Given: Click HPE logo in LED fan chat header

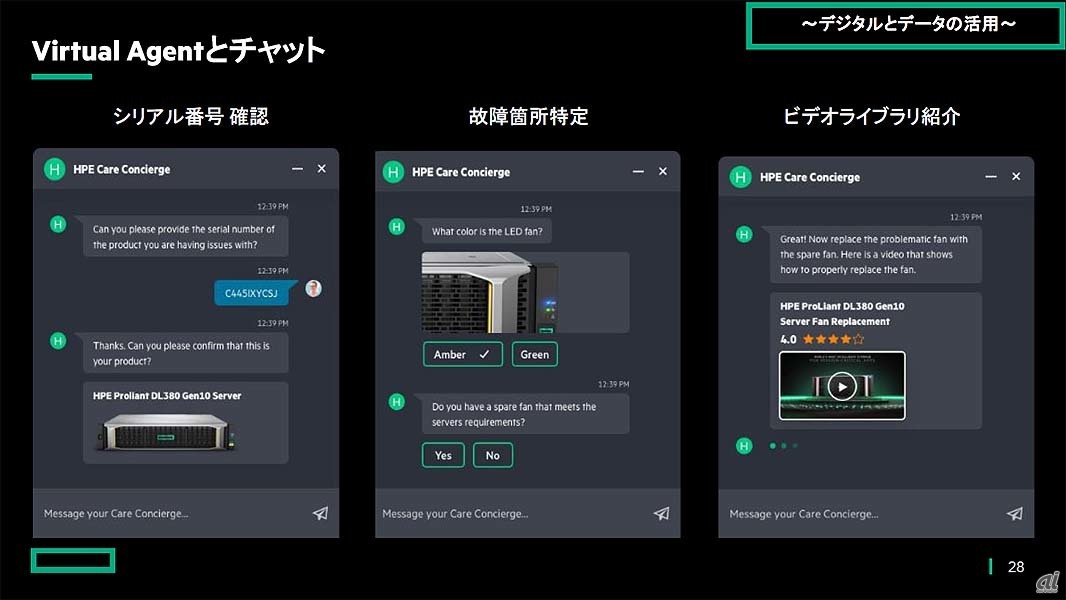Looking at the screenshot, I should click(x=393, y=172).
